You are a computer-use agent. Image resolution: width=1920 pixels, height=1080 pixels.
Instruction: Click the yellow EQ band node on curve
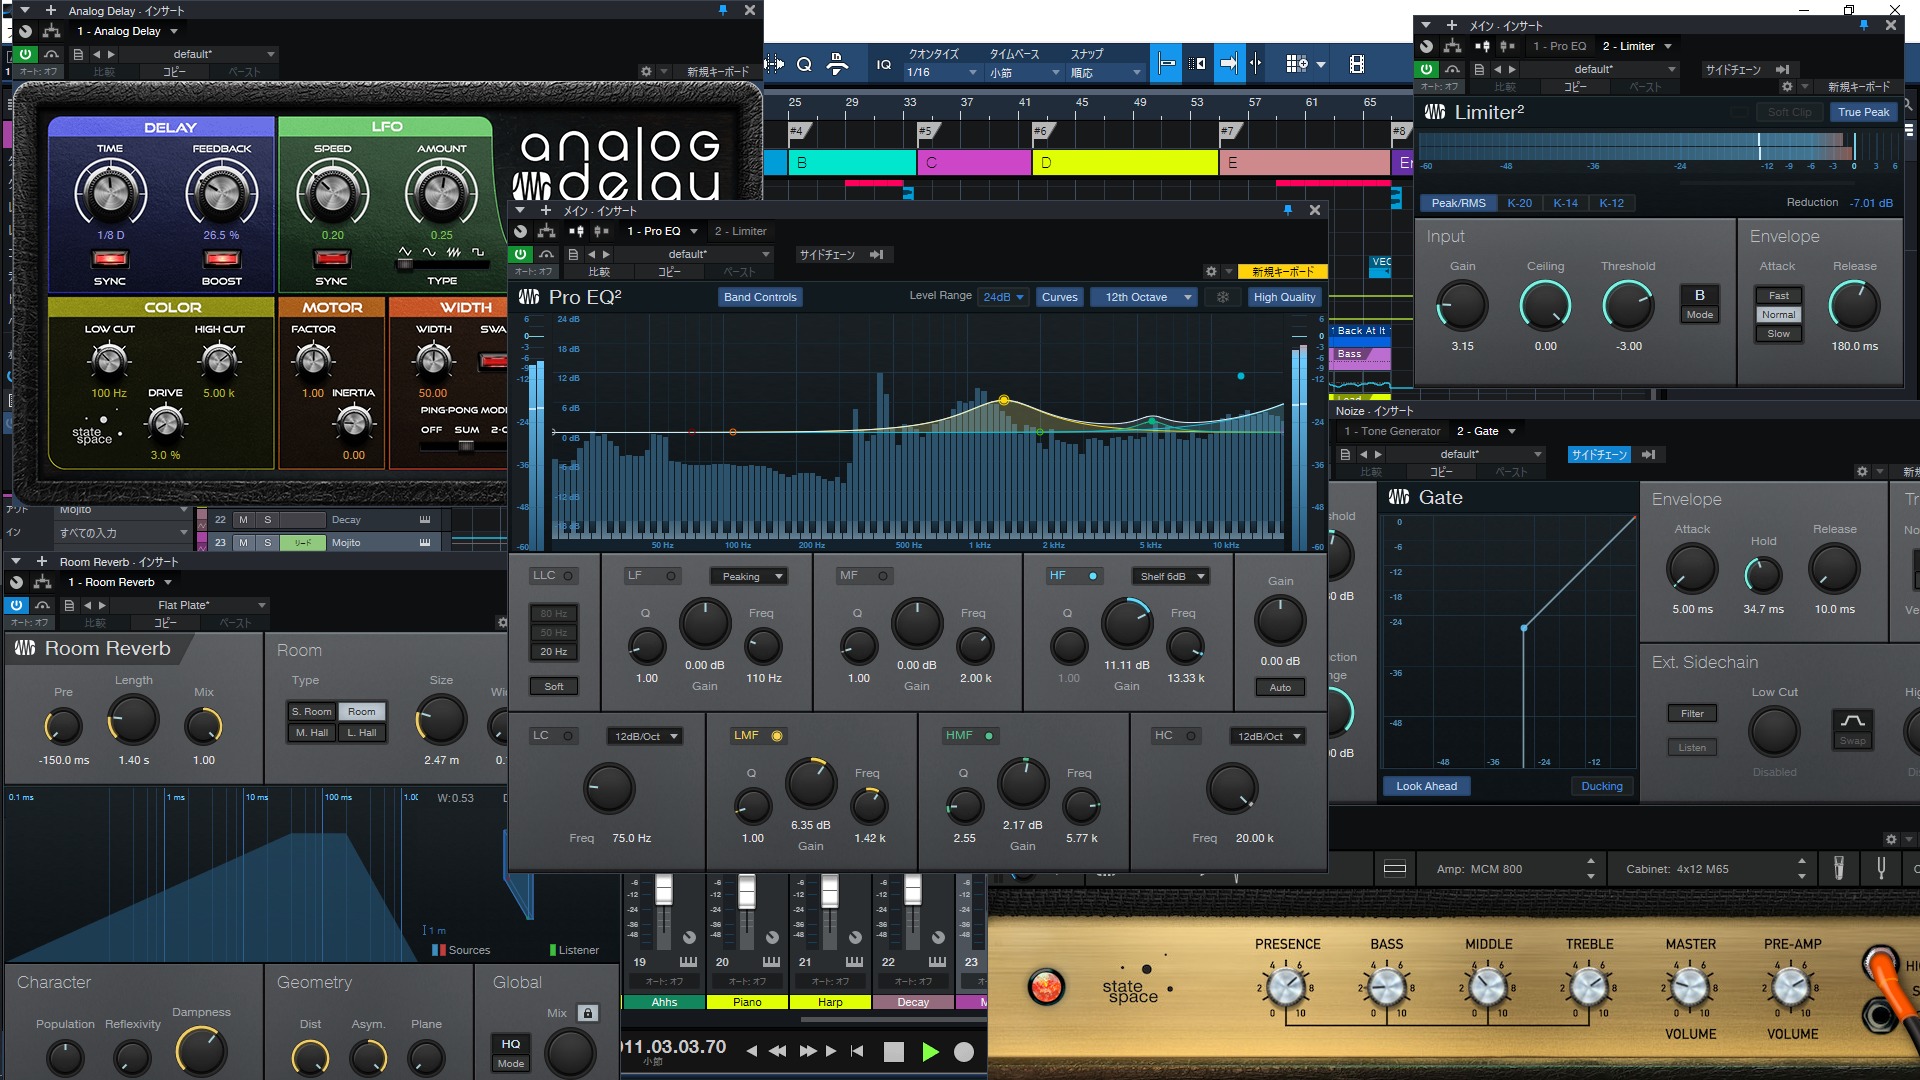1003,401
